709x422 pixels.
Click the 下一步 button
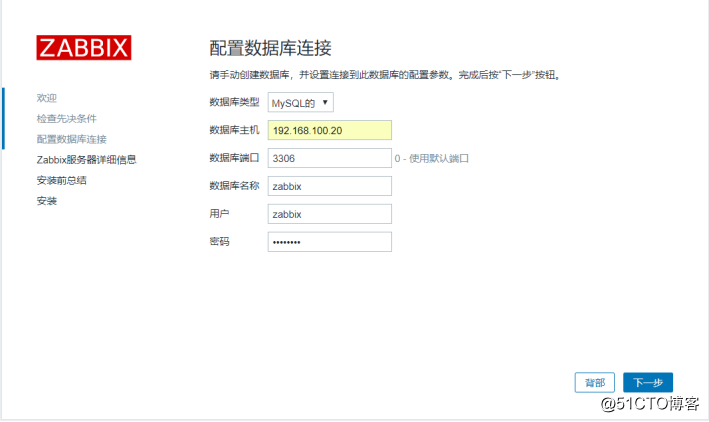(648, 383)
